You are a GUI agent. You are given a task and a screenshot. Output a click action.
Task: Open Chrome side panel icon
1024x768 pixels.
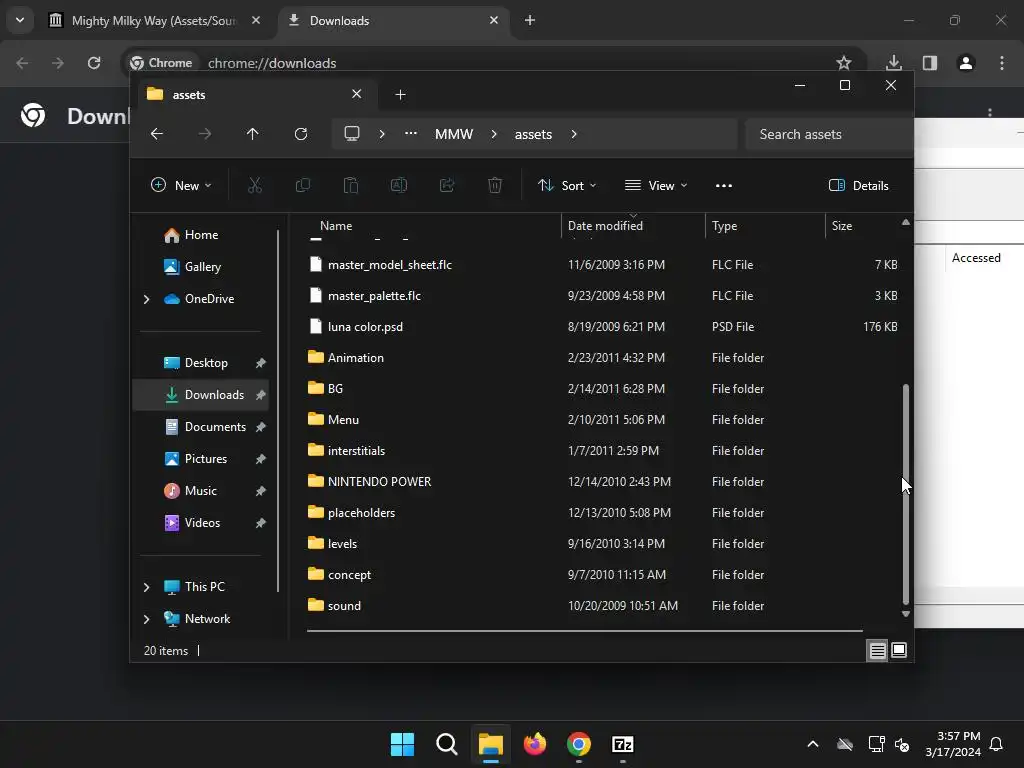[930, 63]
